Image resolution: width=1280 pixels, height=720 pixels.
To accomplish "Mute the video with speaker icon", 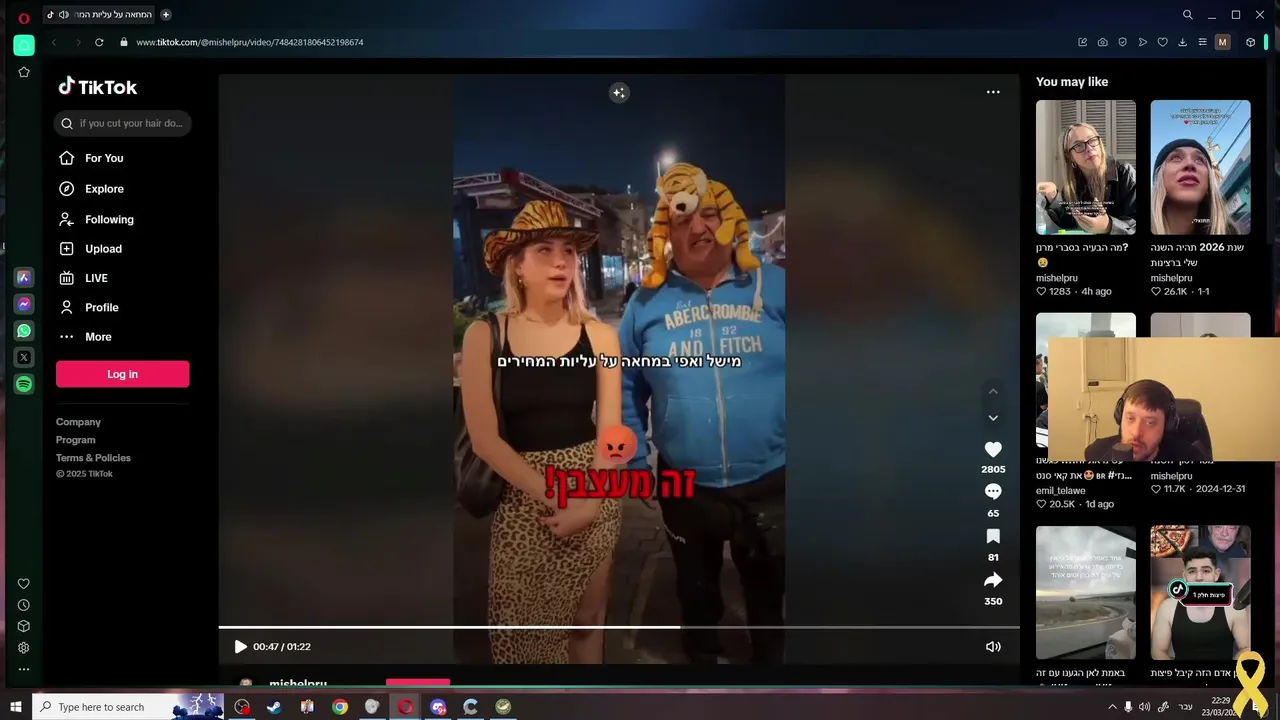I will coord(993,647).
